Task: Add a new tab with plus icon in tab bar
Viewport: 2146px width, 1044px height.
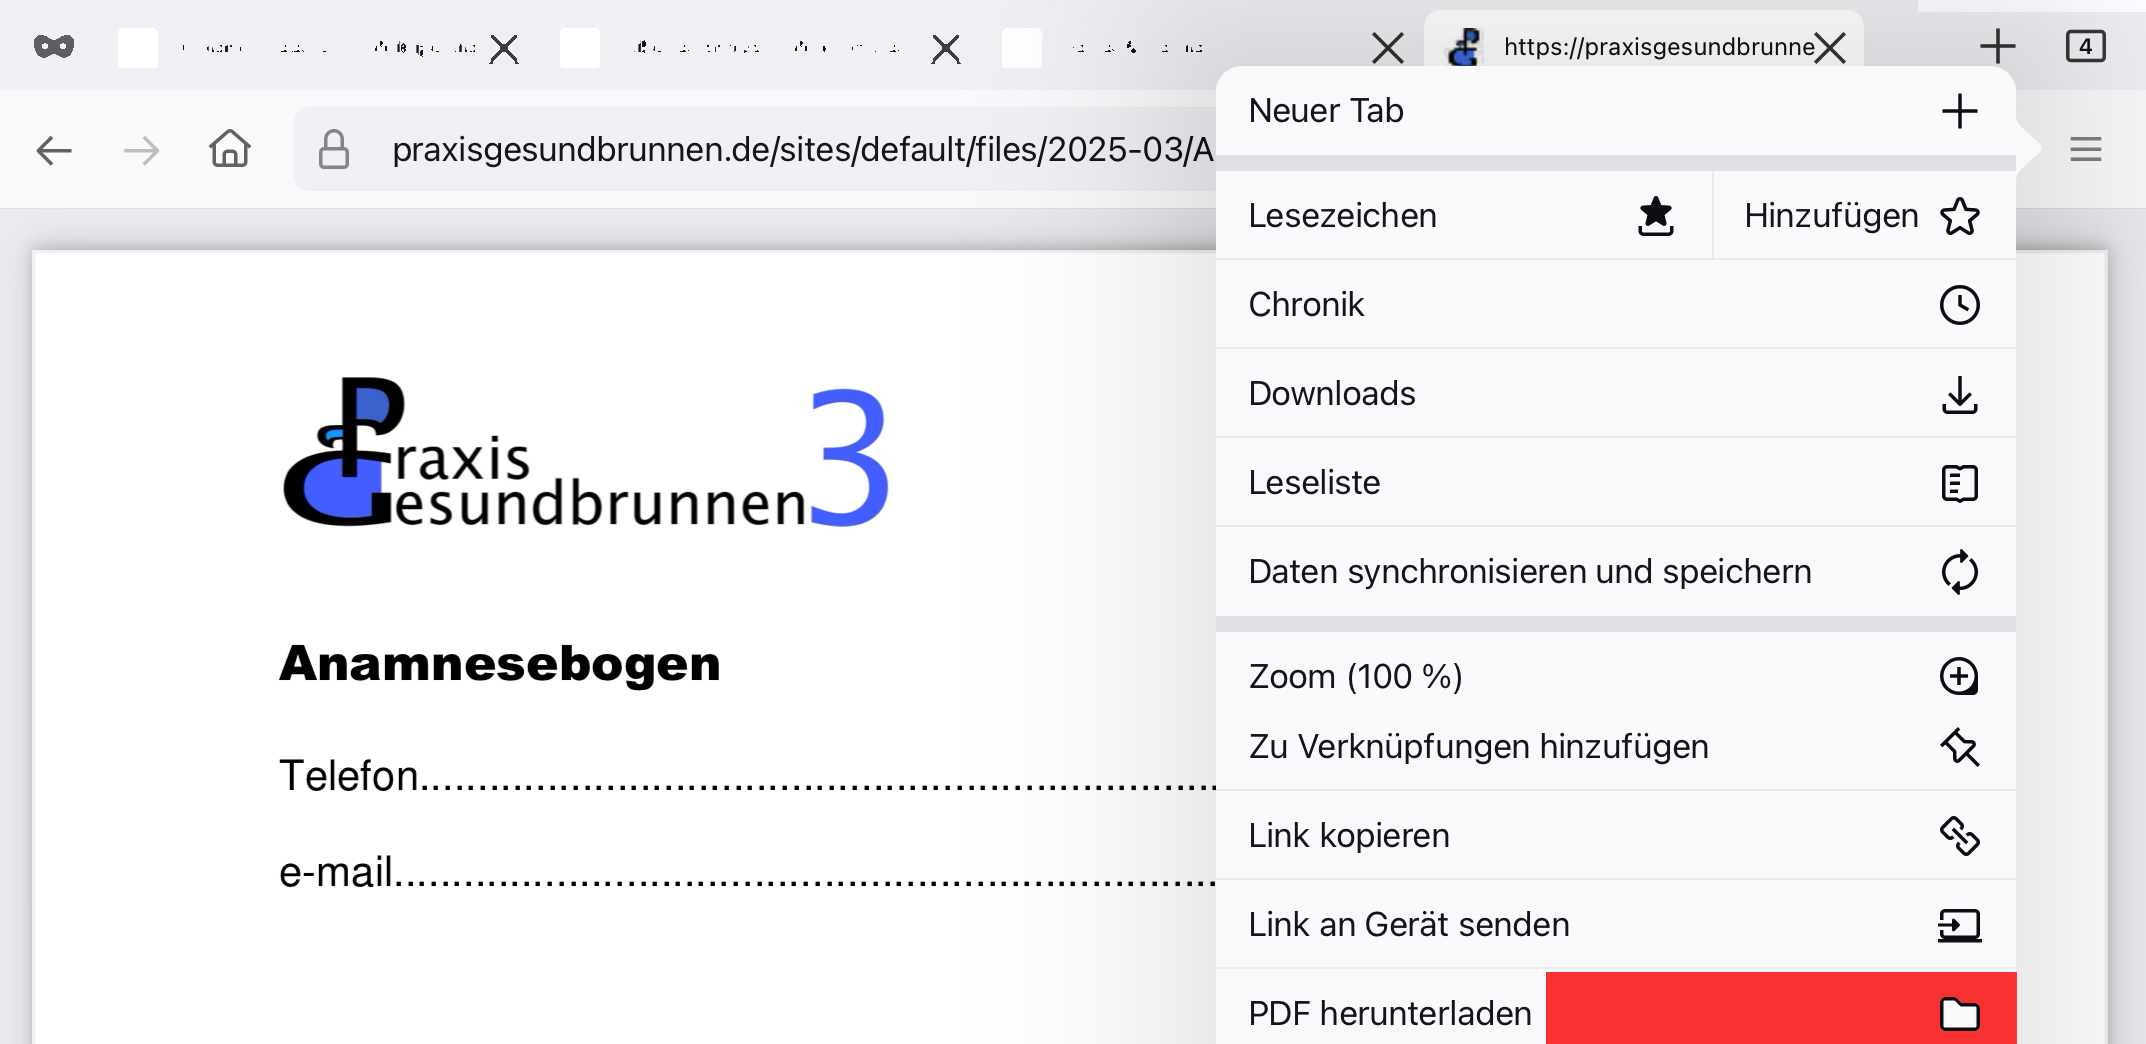Action: [1997, 46]
